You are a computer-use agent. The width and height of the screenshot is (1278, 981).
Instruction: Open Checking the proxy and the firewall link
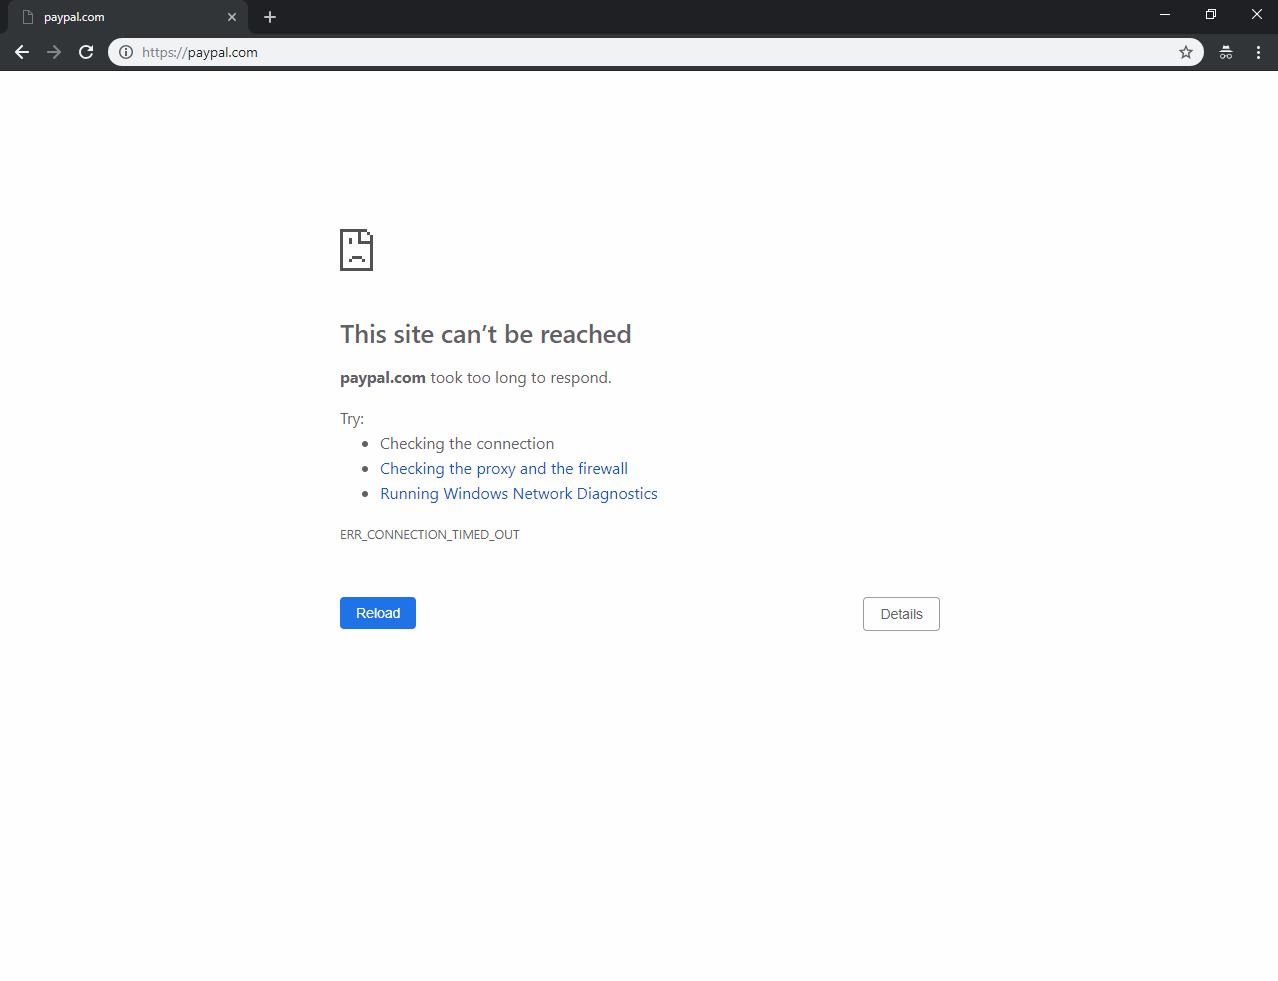tap(504, 468)
